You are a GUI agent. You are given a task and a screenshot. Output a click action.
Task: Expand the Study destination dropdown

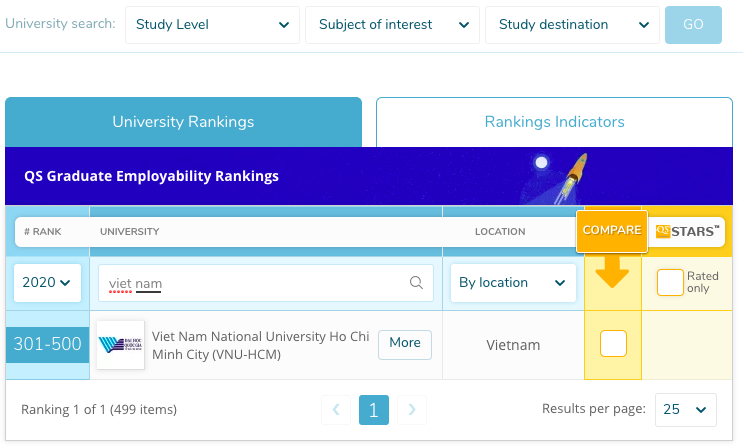572,25
